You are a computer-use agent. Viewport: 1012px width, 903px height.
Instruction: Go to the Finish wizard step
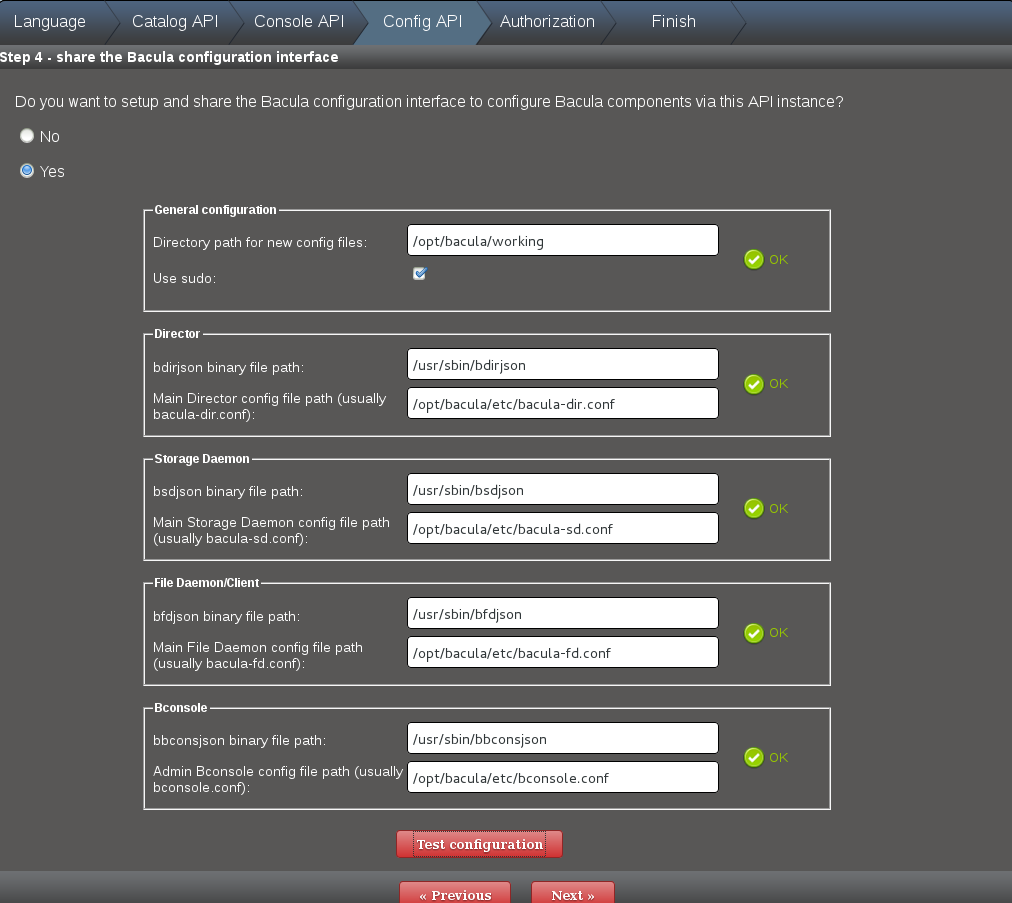[x=673, y=21]
